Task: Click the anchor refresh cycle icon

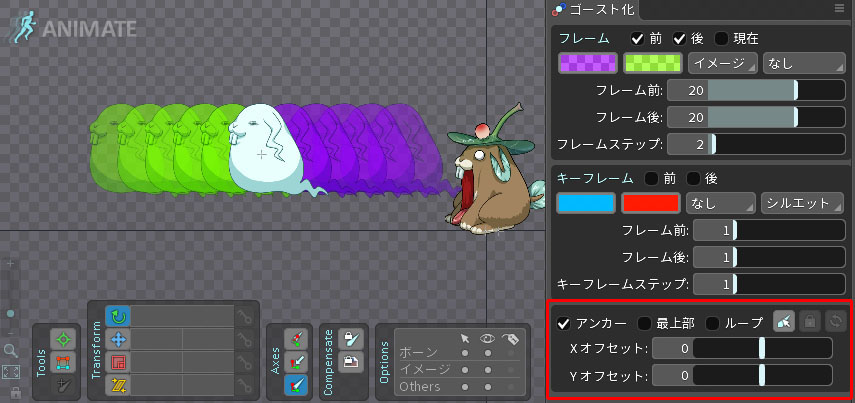Action: coord(835,322)
